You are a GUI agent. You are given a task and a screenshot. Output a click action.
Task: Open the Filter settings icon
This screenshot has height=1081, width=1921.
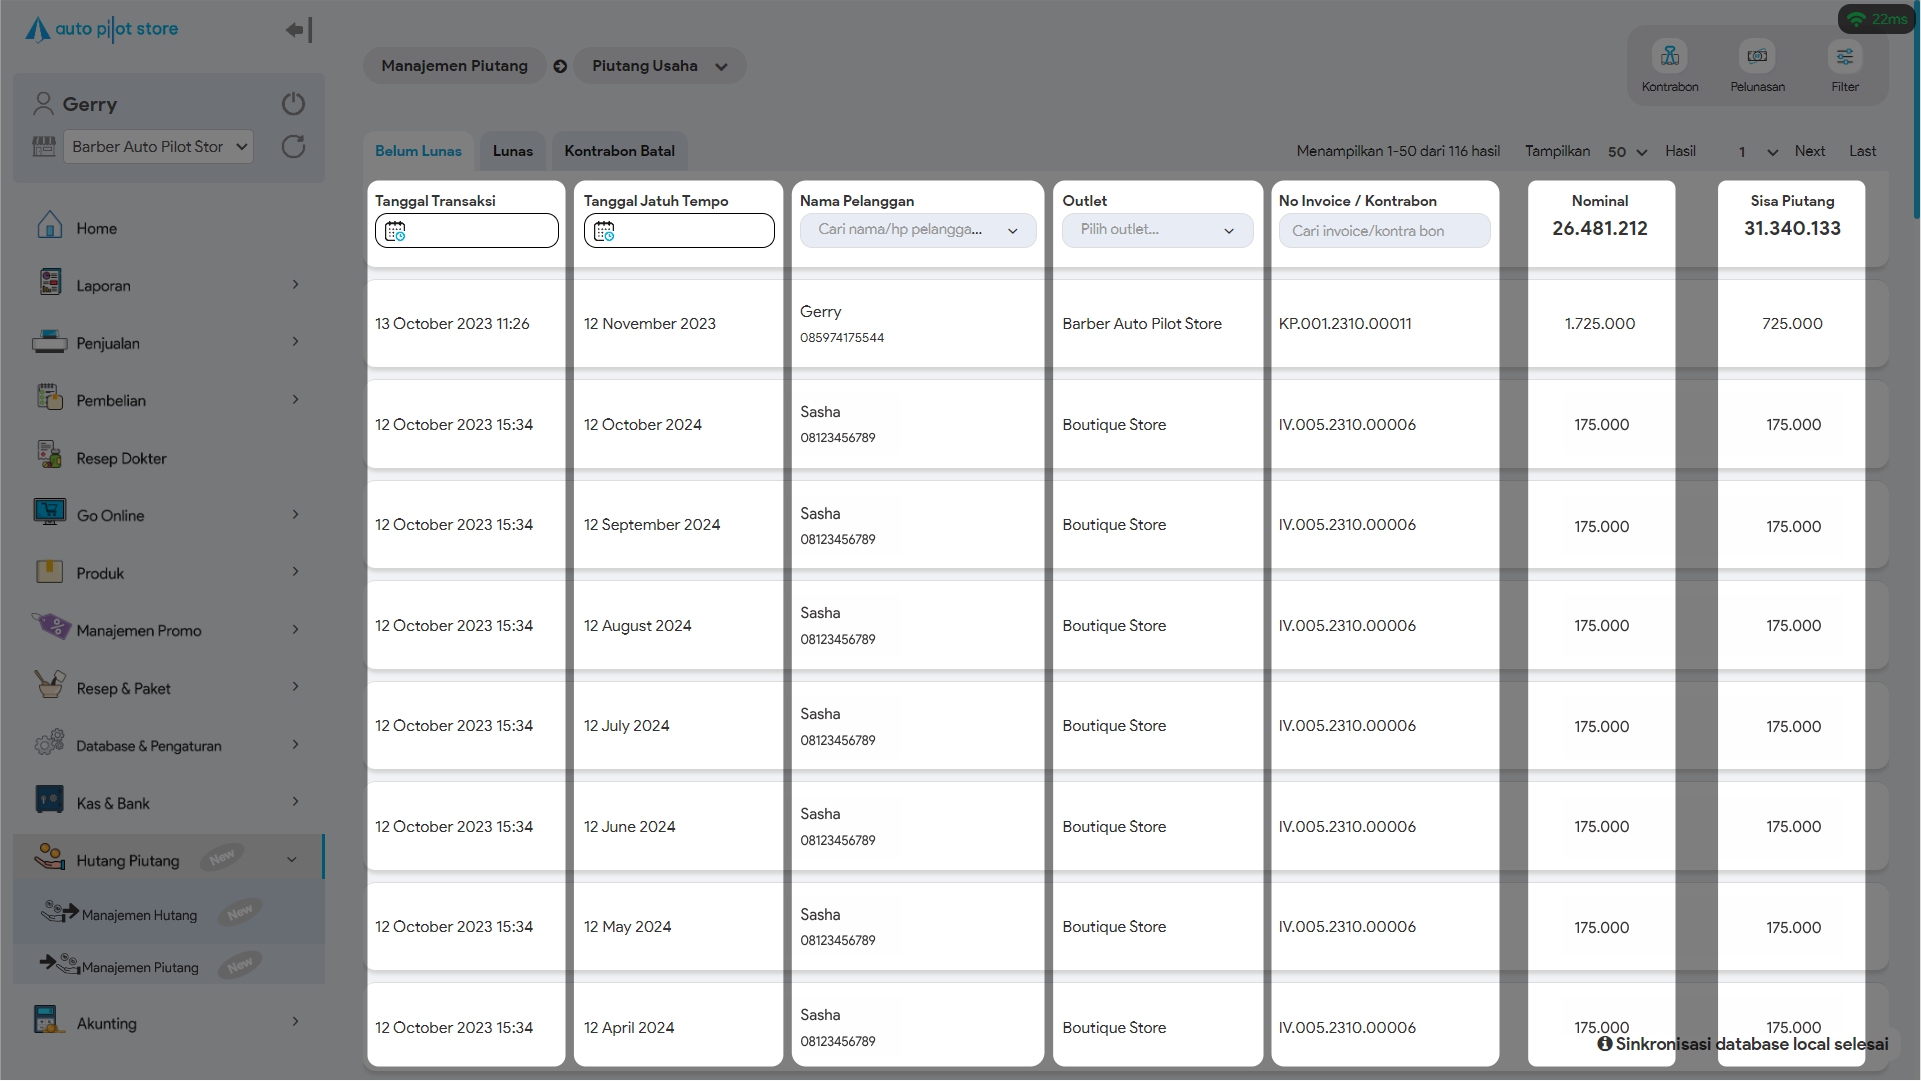1844,57
